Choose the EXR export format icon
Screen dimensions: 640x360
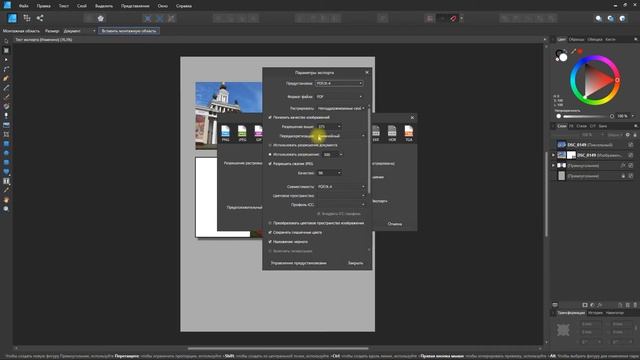point(376,133)
